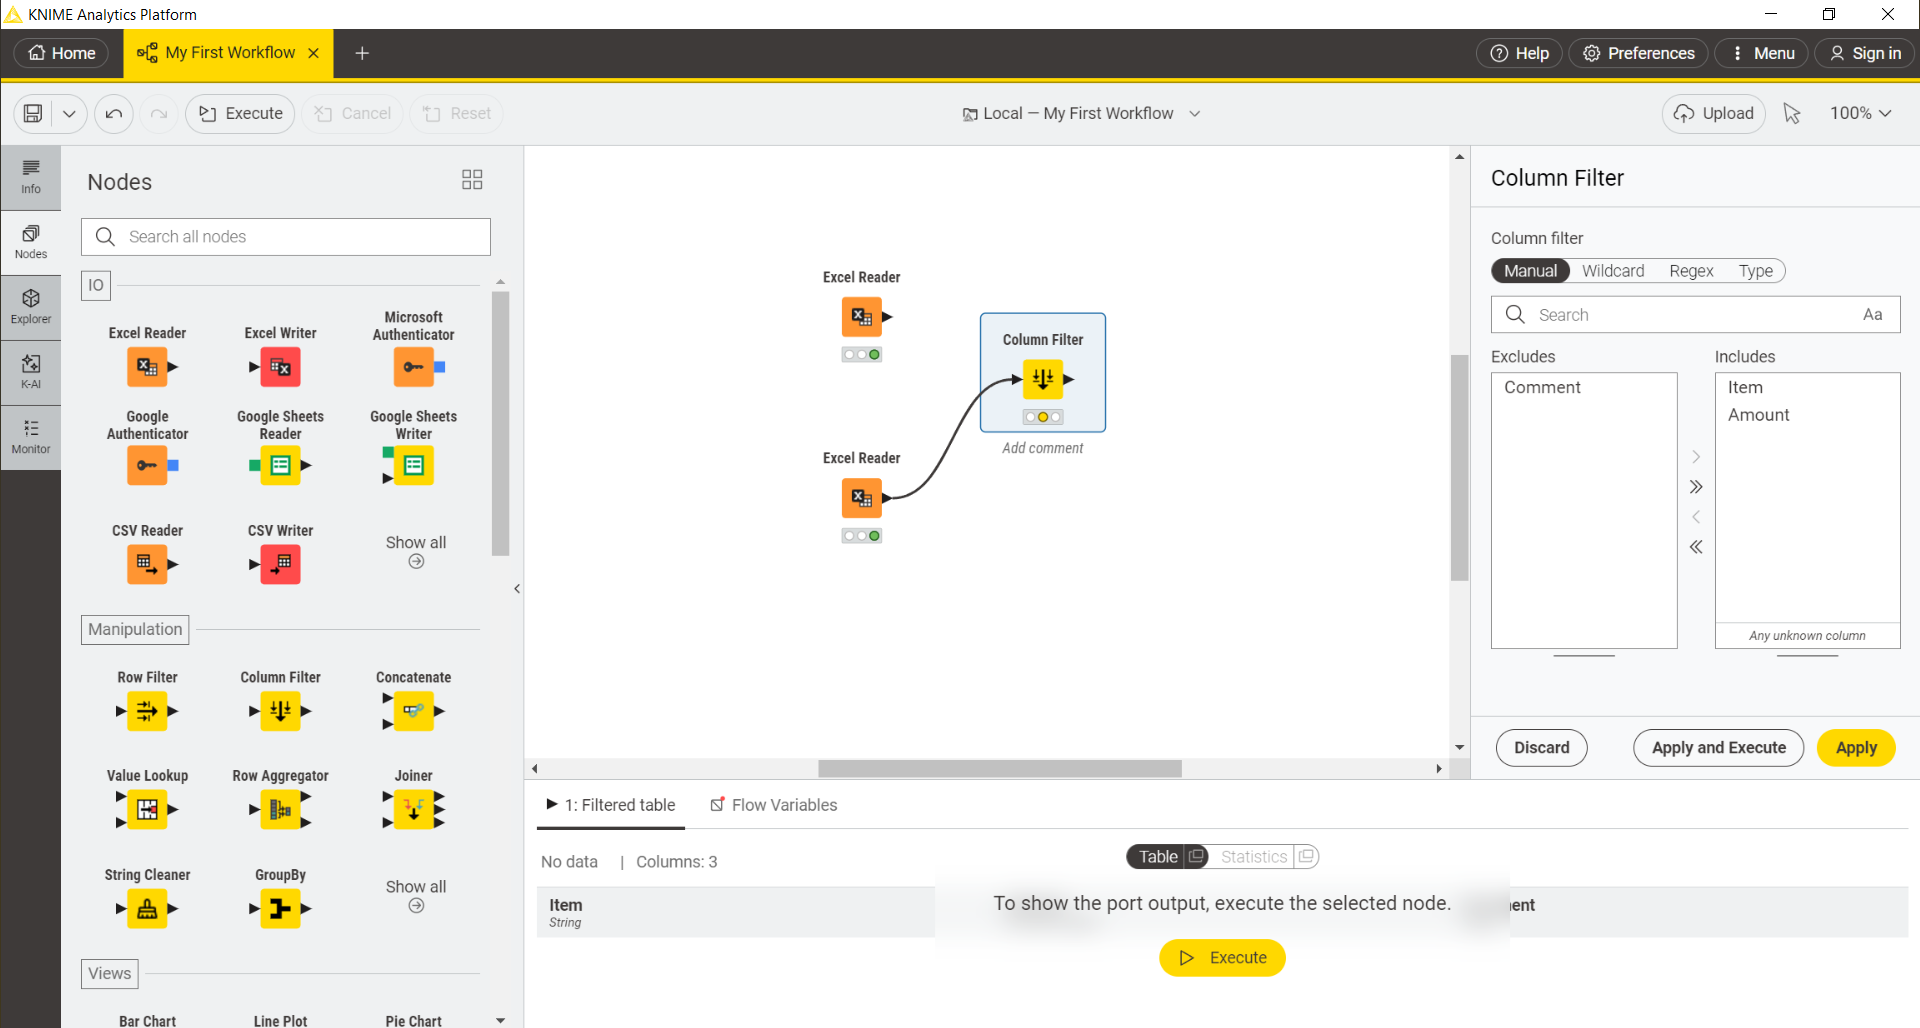Select the CSV Writer node icon
The height and width of the screenshot is (1028, 1920).
coord(279,564)
